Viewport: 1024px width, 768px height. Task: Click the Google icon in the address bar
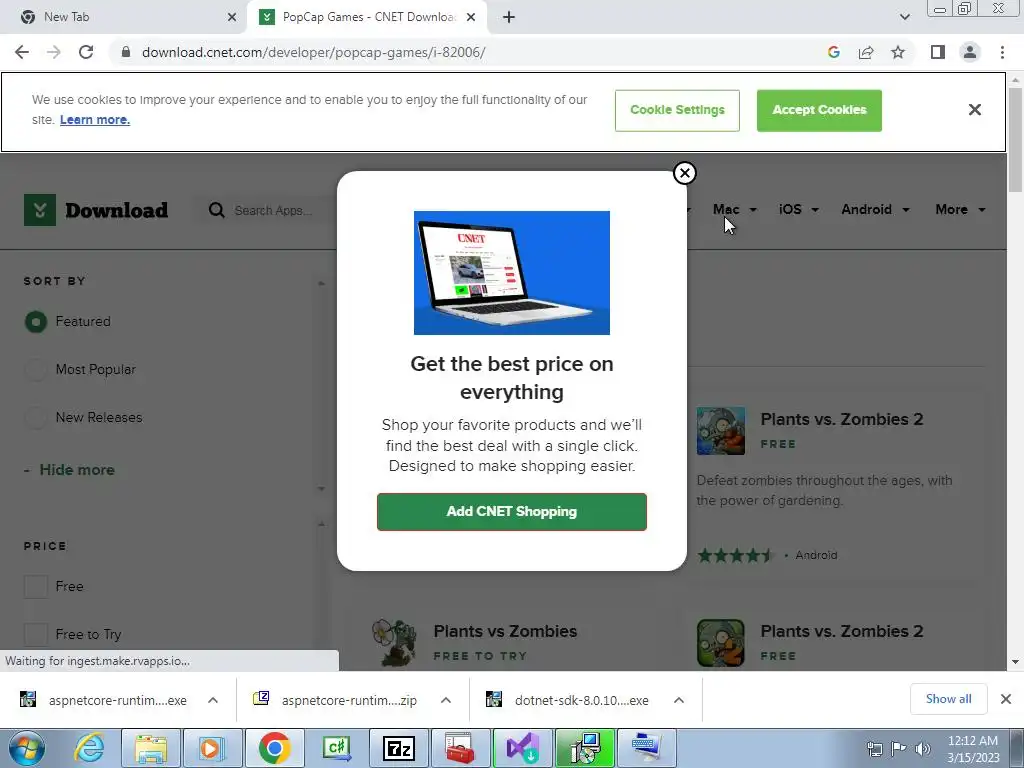(x=833, y=52)
